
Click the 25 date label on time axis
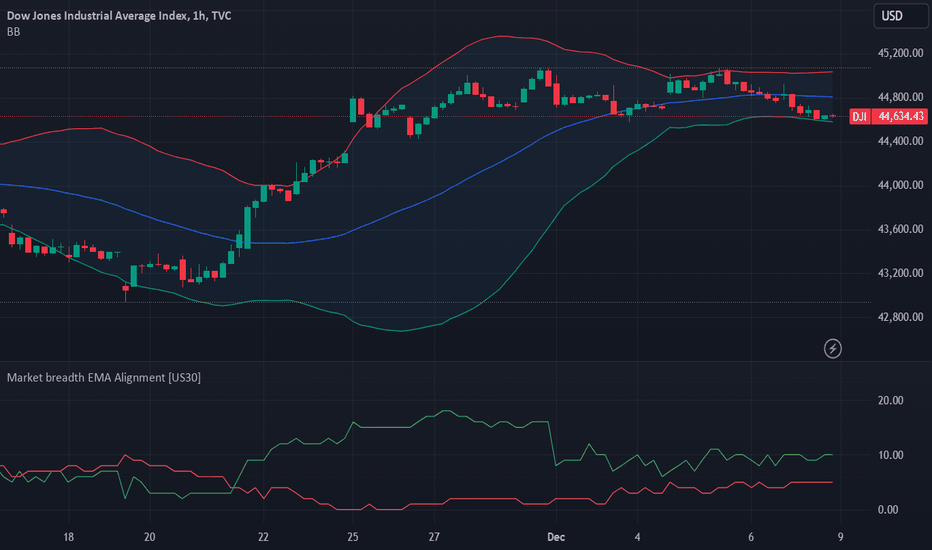[352, 537]
